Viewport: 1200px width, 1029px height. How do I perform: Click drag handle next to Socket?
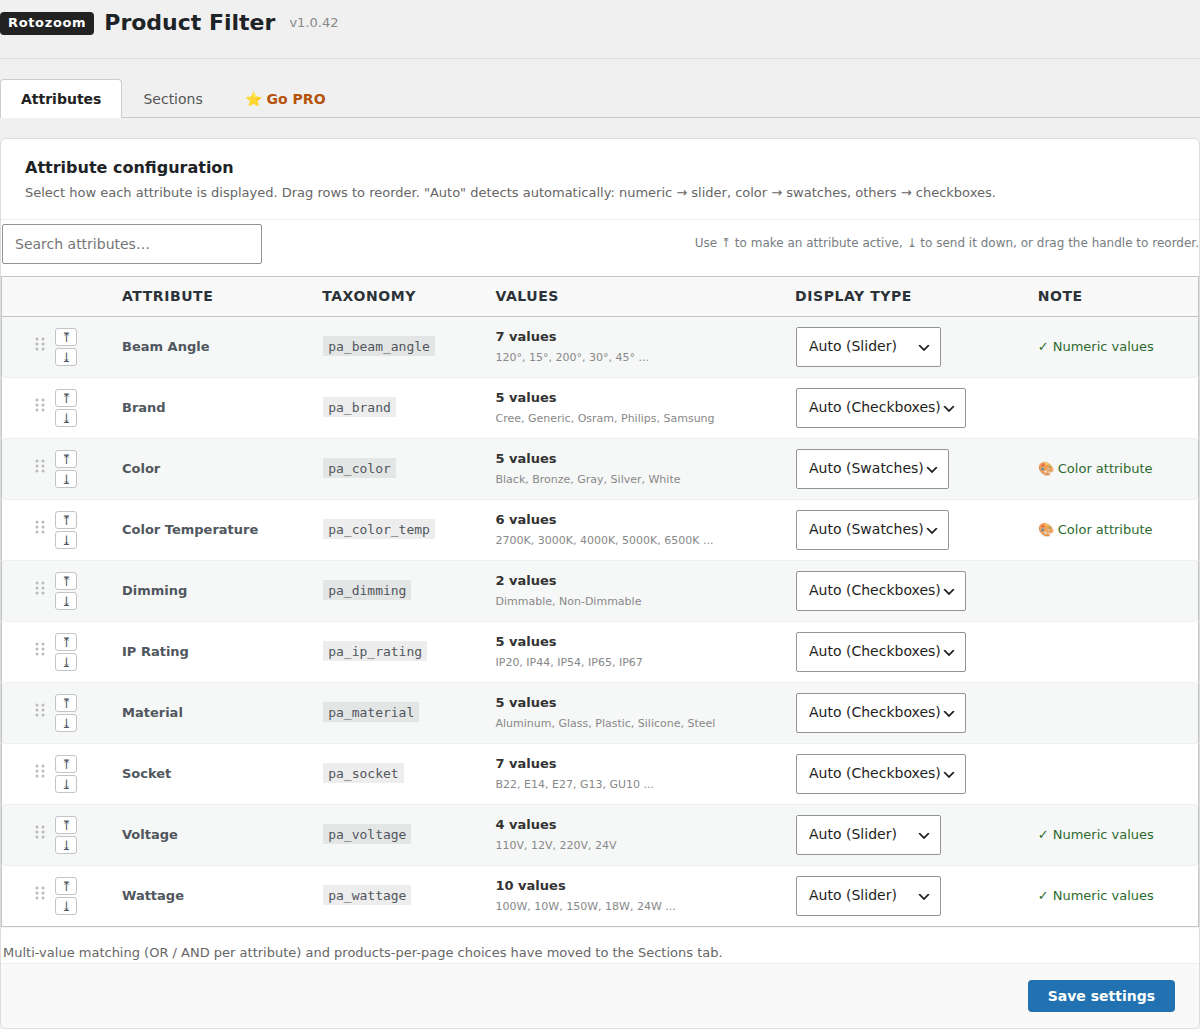40,771
